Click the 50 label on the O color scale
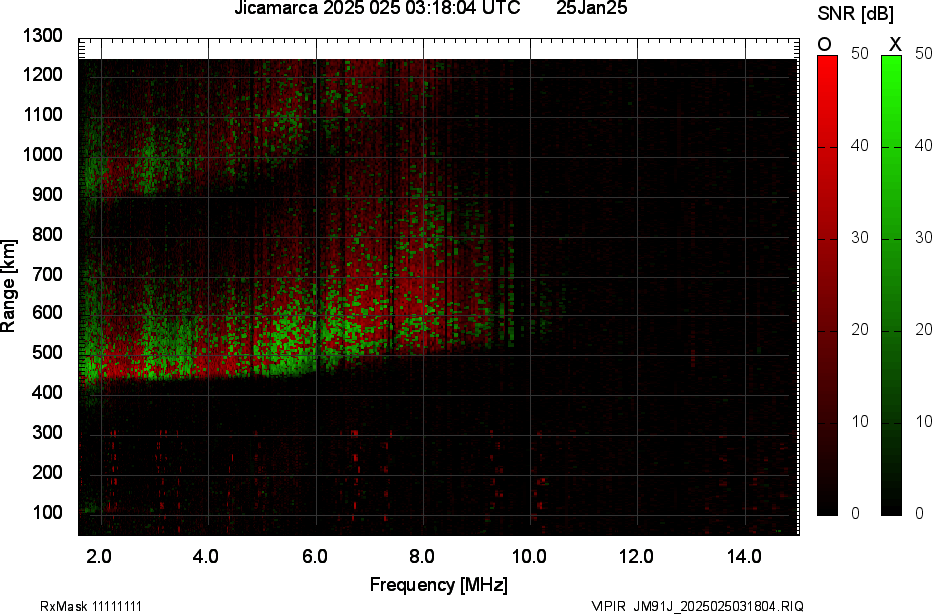932x614 pixels. (860, 53)
